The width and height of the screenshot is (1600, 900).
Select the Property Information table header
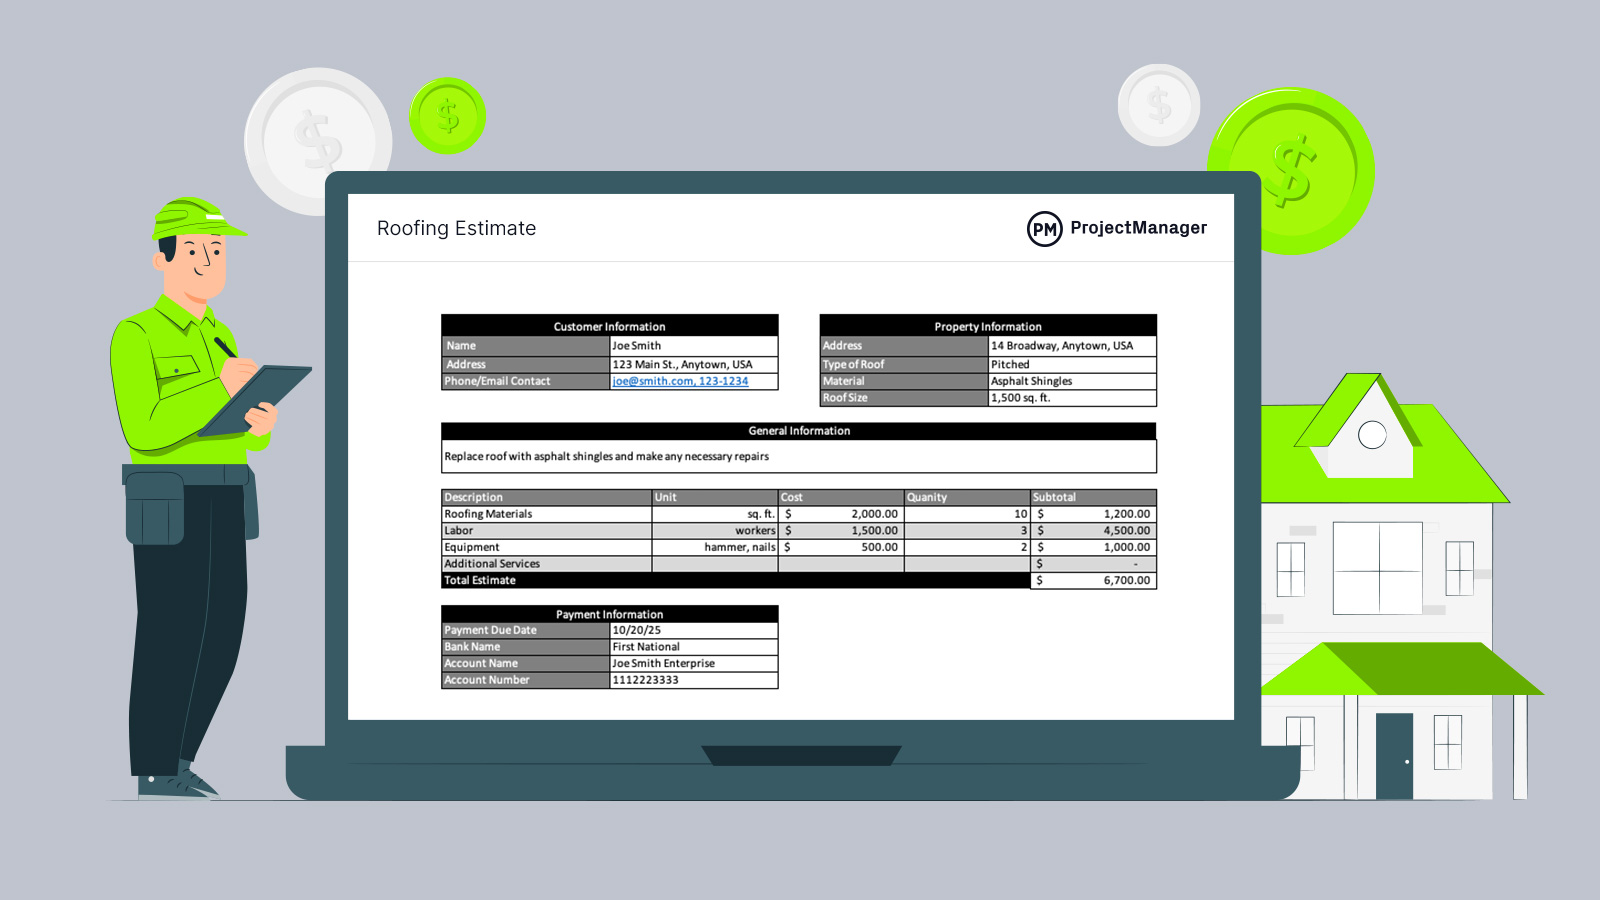click(x=987, y=326)
